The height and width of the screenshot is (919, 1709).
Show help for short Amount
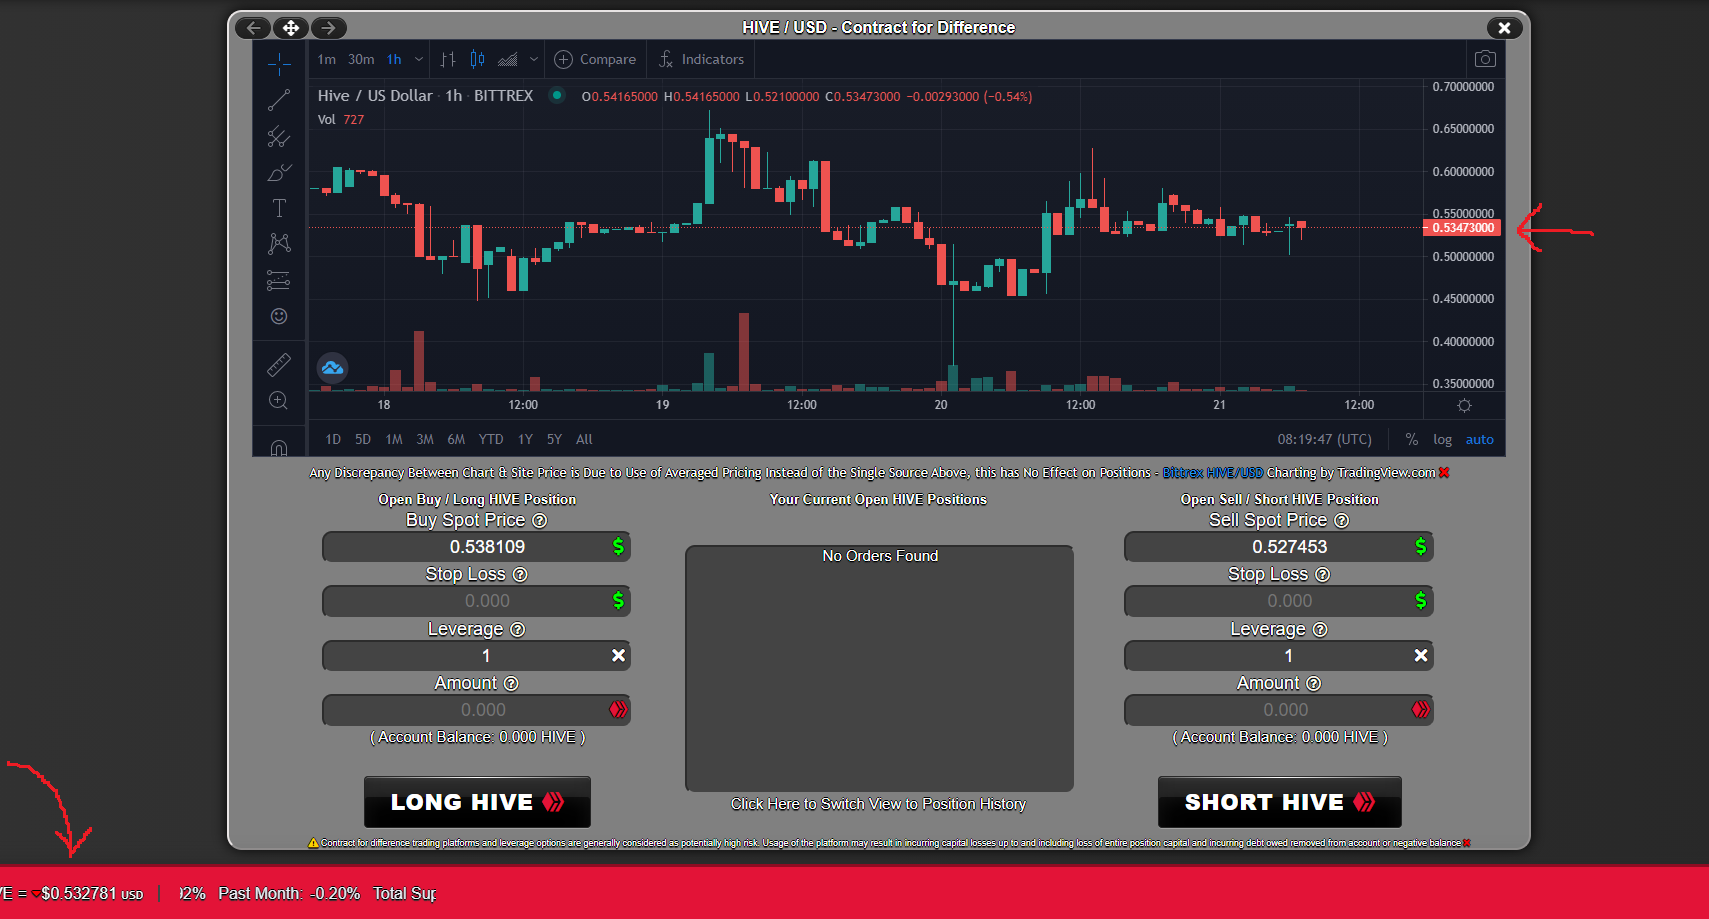[1313, 683]
